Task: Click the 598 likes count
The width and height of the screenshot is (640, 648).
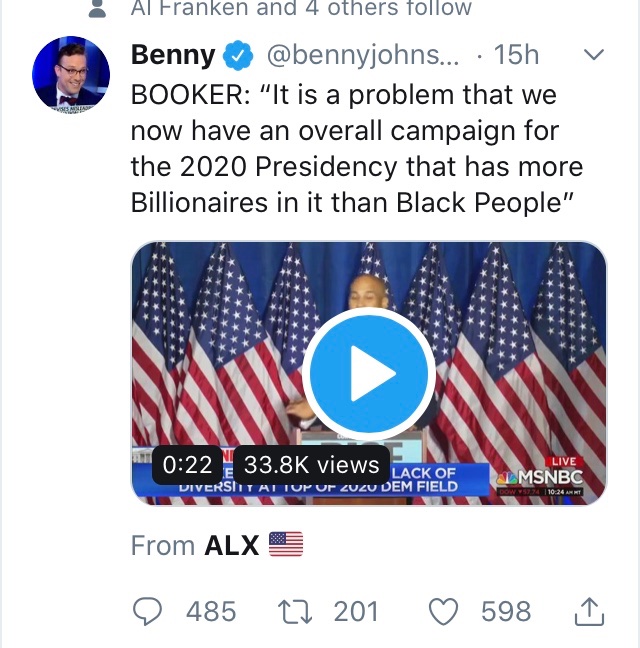Action: [x=506, y=611]
